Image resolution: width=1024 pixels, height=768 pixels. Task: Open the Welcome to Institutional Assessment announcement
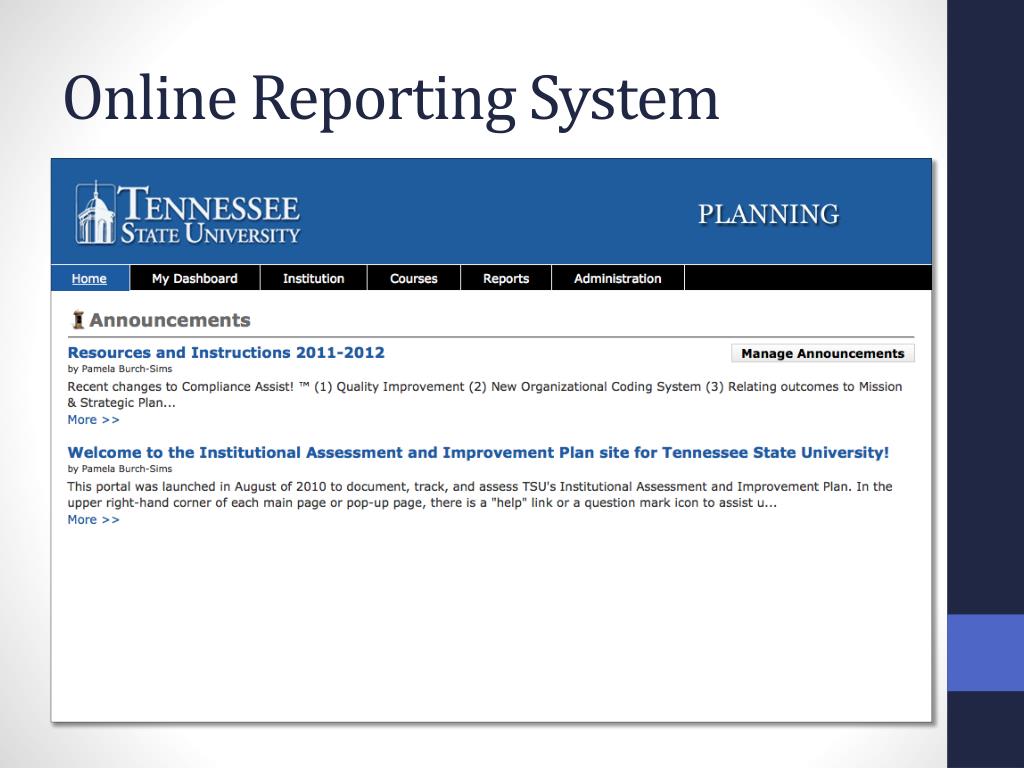click(x=478, y=453)
